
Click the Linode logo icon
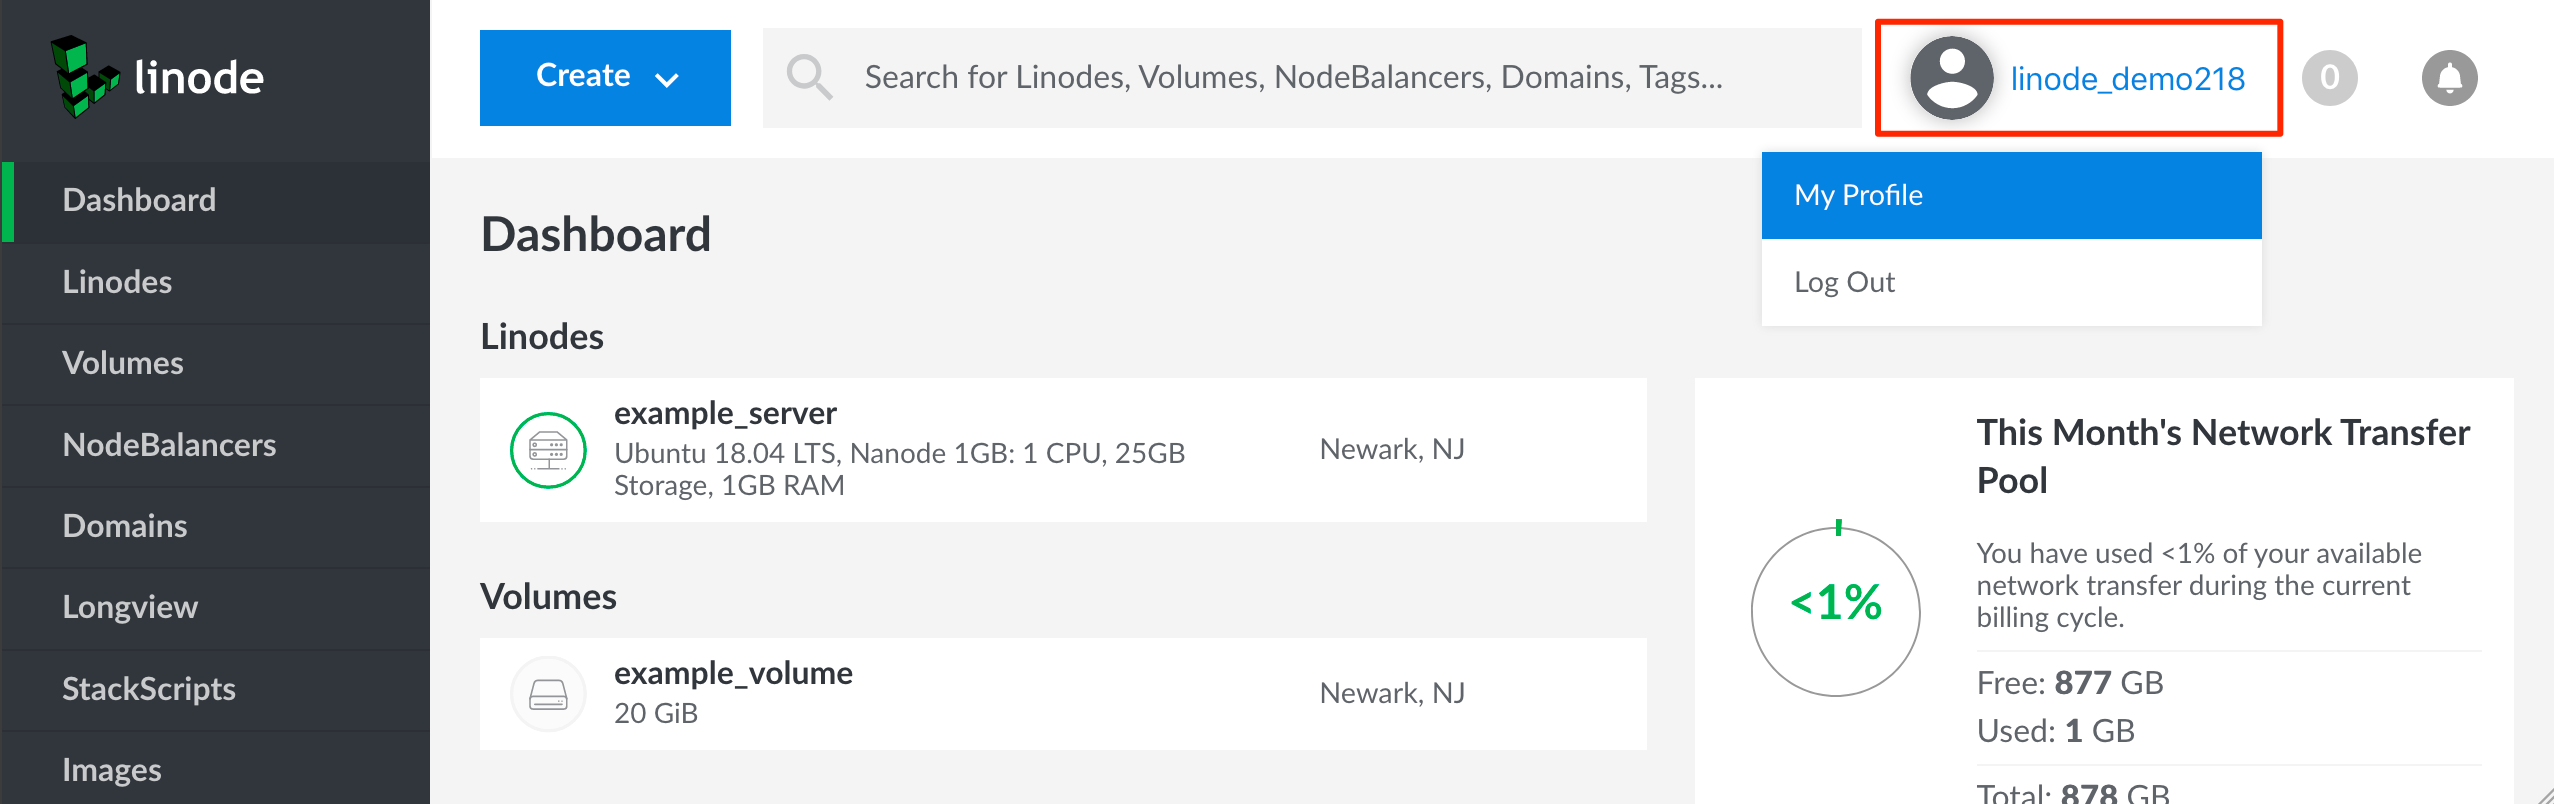click(x=84, y=77)
